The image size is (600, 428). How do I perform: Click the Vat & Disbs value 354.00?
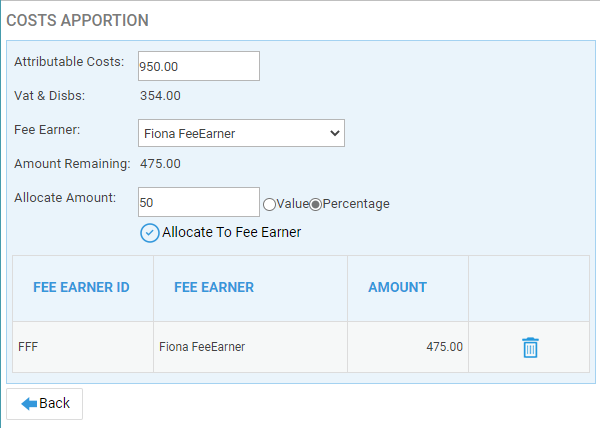[160, 96]
